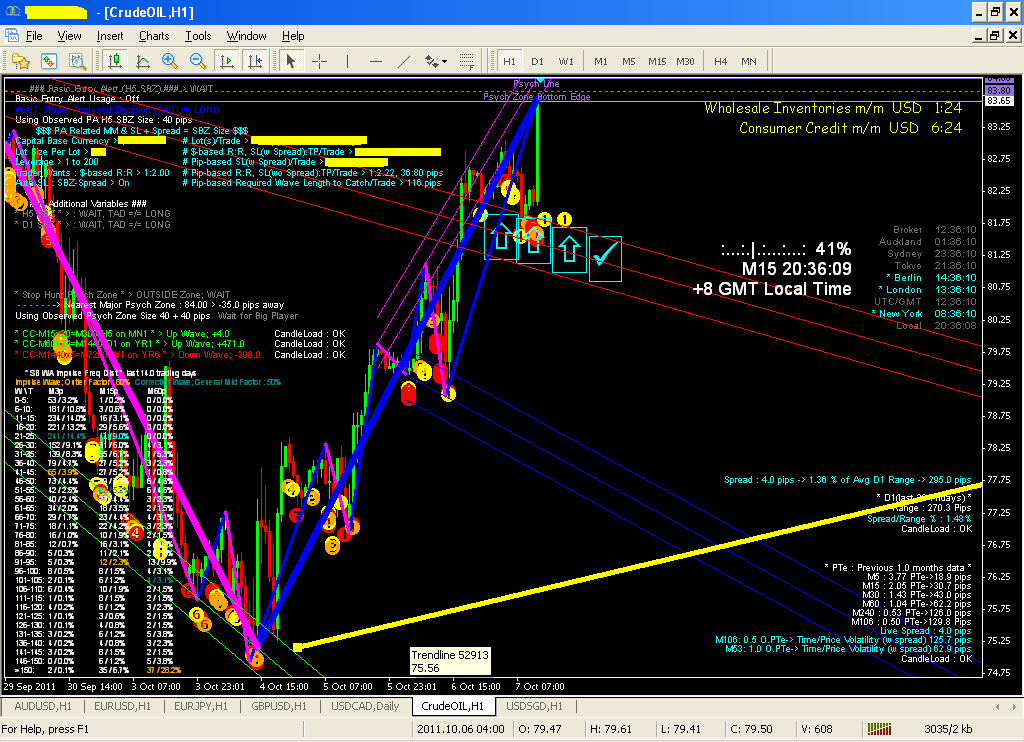Switch to the USDCAD,Daily chart tab

pyautogui.click(x=367, y=705)
